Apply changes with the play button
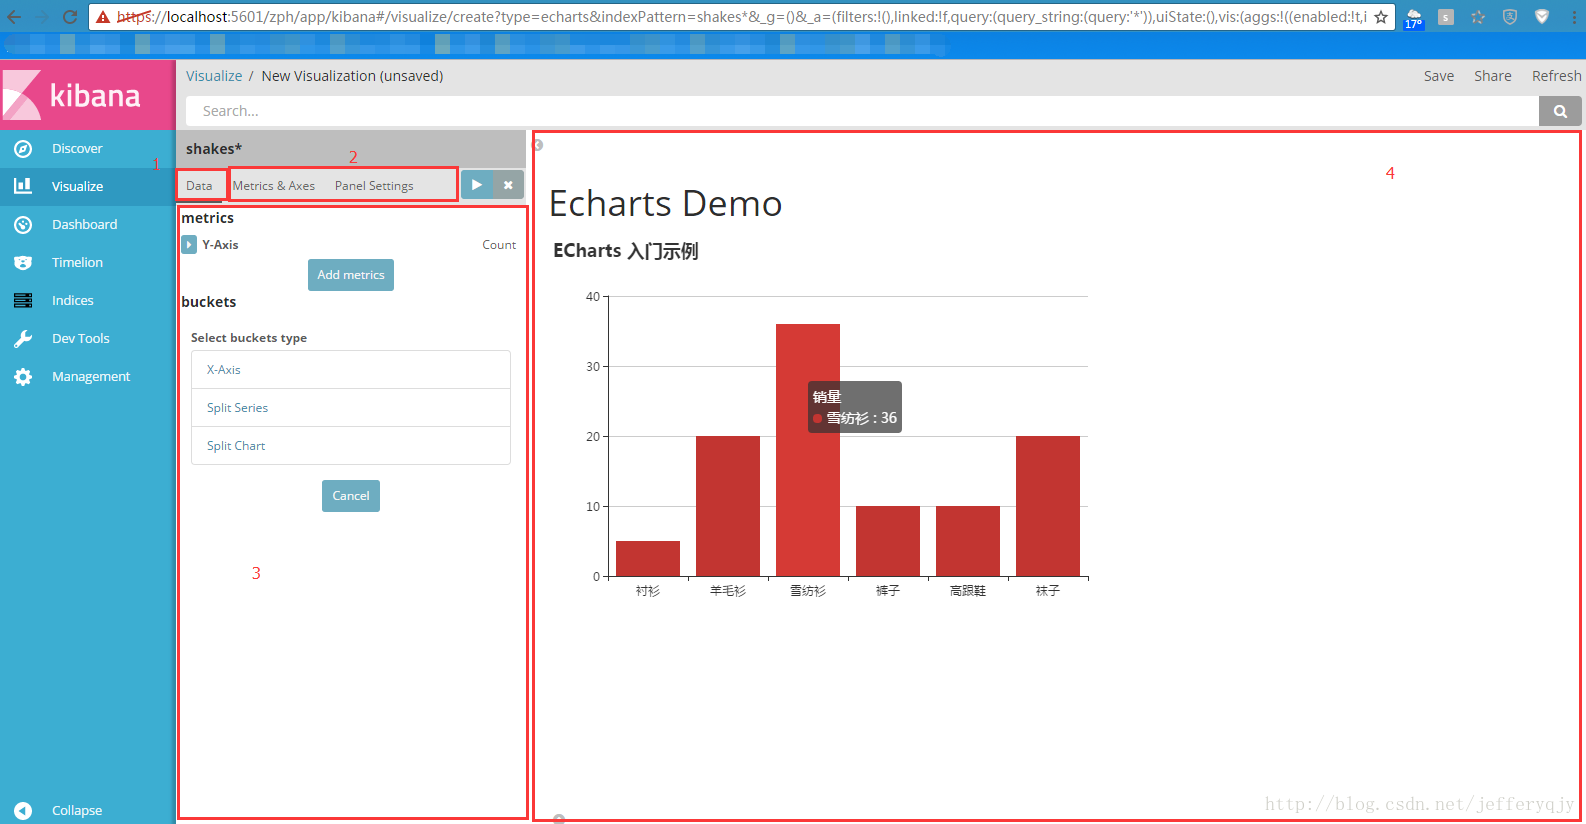This screenshot has width=1586, height=824. pos(477,185)
